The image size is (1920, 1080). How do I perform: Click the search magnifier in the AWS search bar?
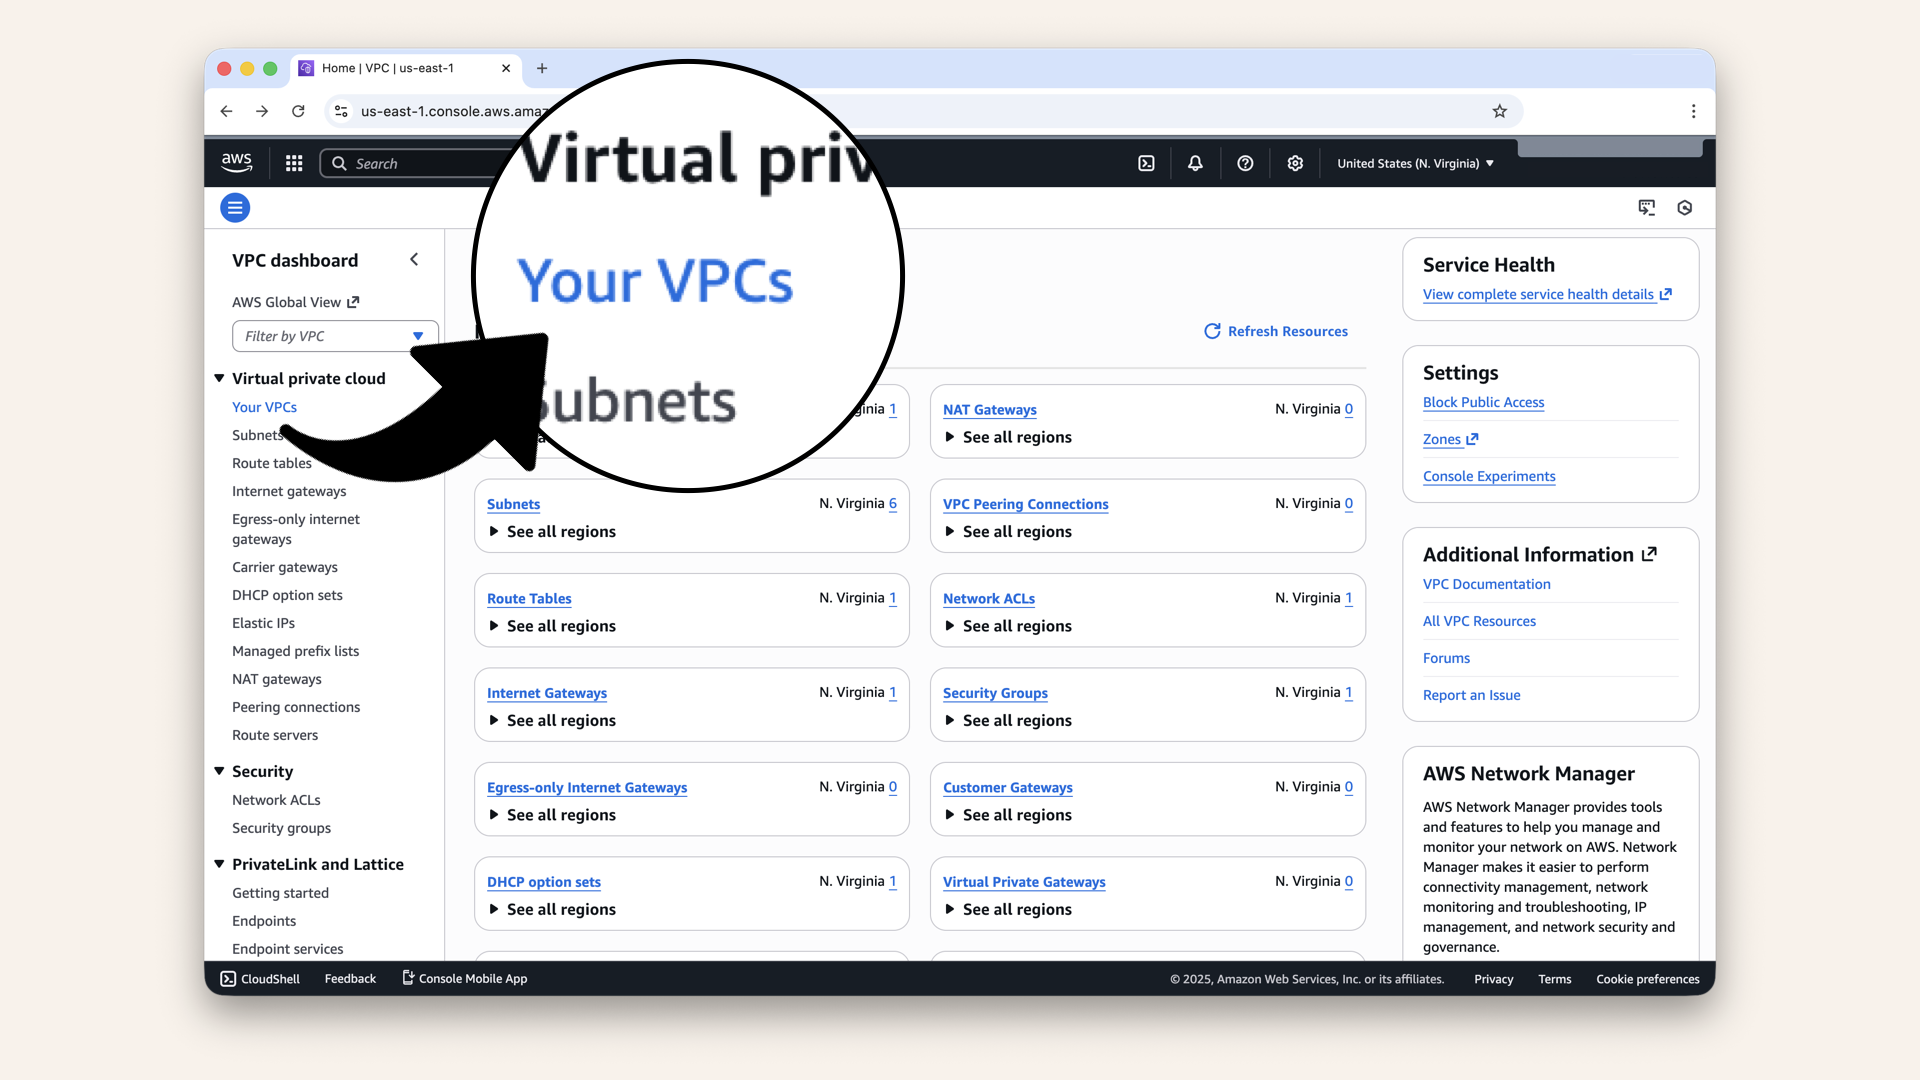click(339, 163)
